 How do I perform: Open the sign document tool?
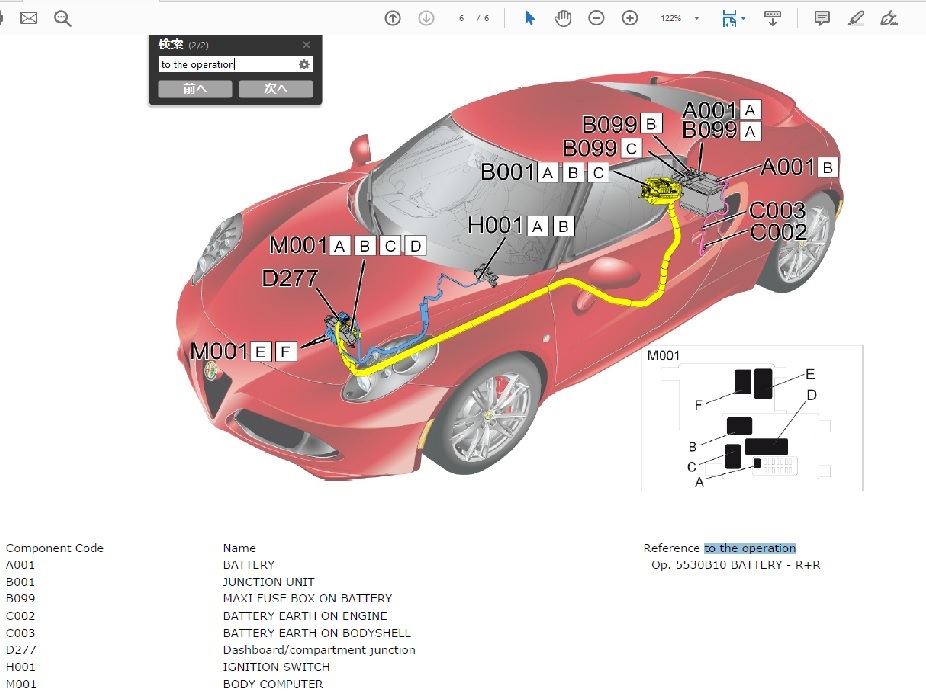[x=889, y=18]
